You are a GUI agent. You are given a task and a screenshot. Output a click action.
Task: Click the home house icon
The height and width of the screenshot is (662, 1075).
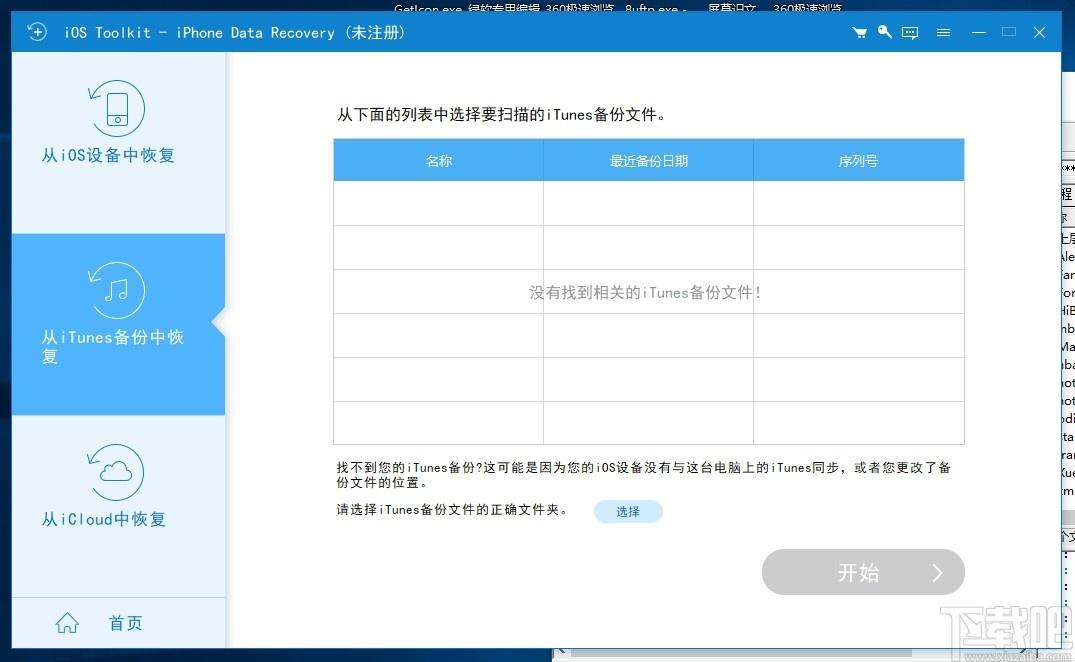[67, 622]
